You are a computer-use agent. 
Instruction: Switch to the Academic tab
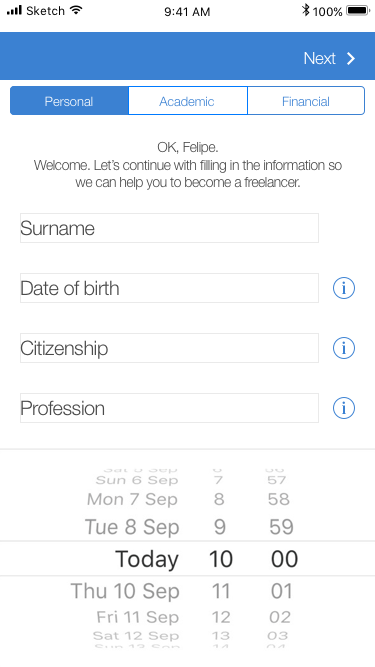(188, 101)
